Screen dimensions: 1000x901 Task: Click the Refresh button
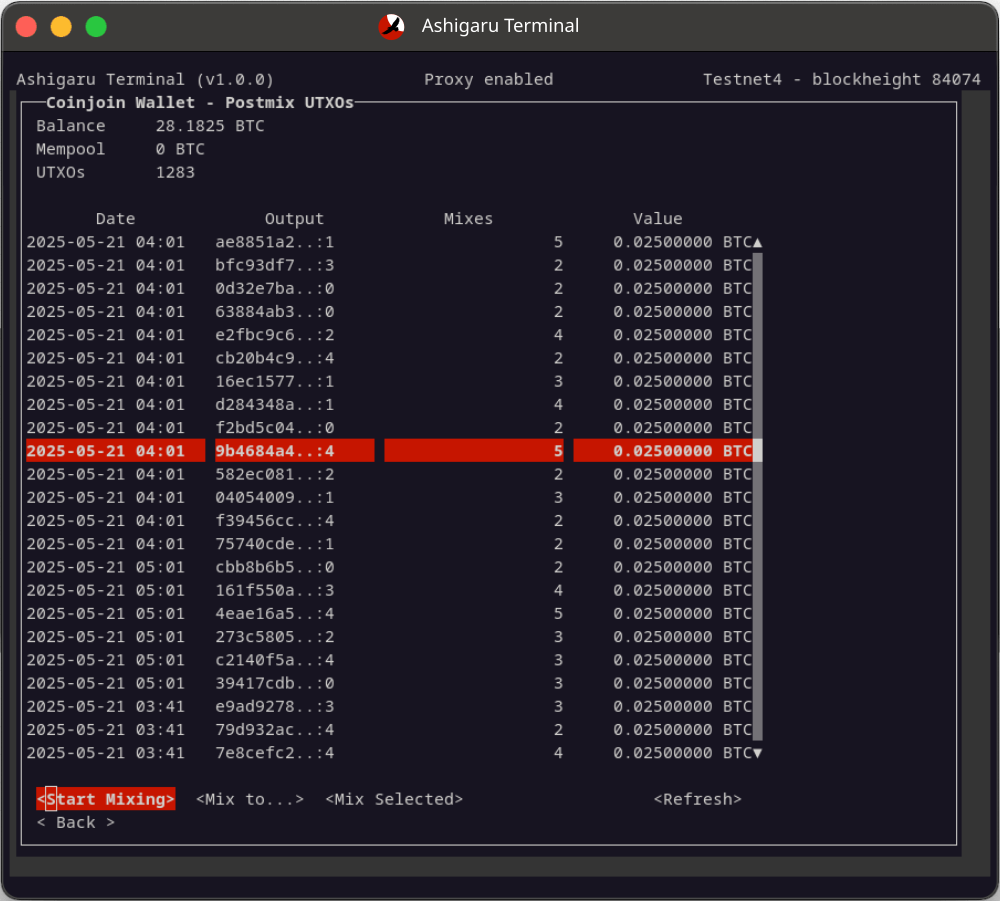698,799
